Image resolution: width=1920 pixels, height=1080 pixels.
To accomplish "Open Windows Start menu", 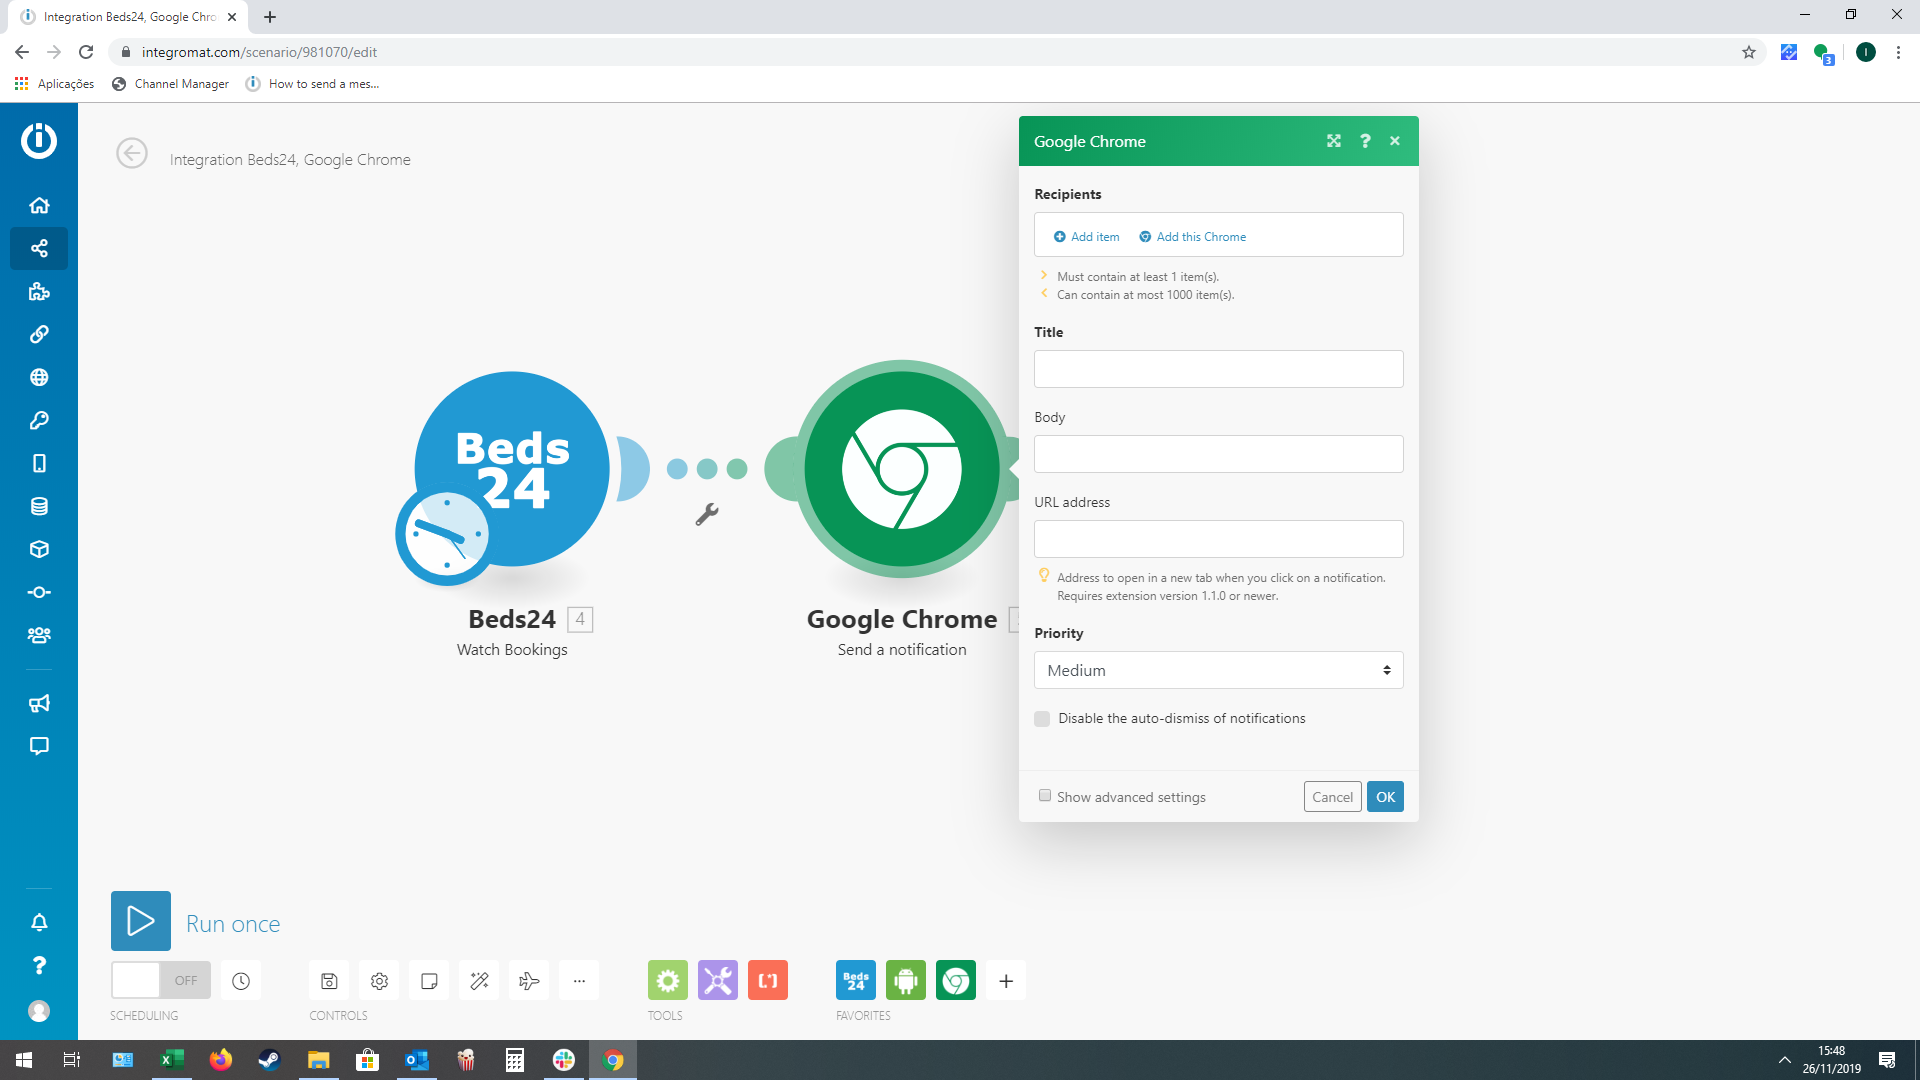I will coord(24,1060).
